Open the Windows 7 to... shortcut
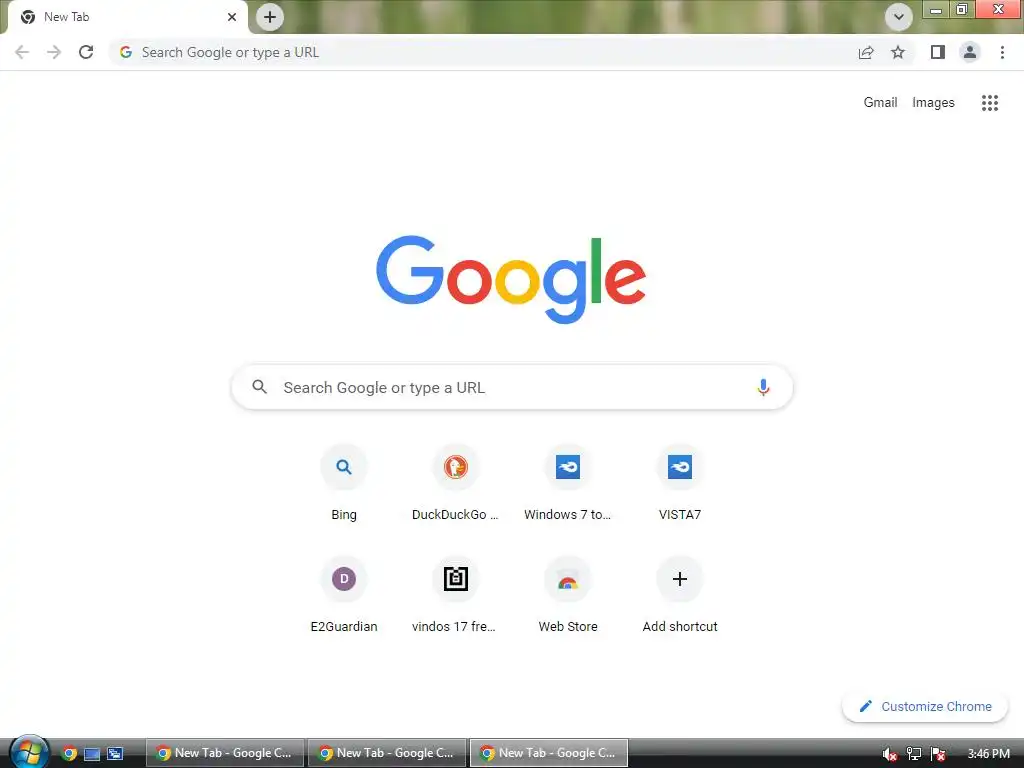The height and width of the screenshot is (768, 1024). [568, 484]
